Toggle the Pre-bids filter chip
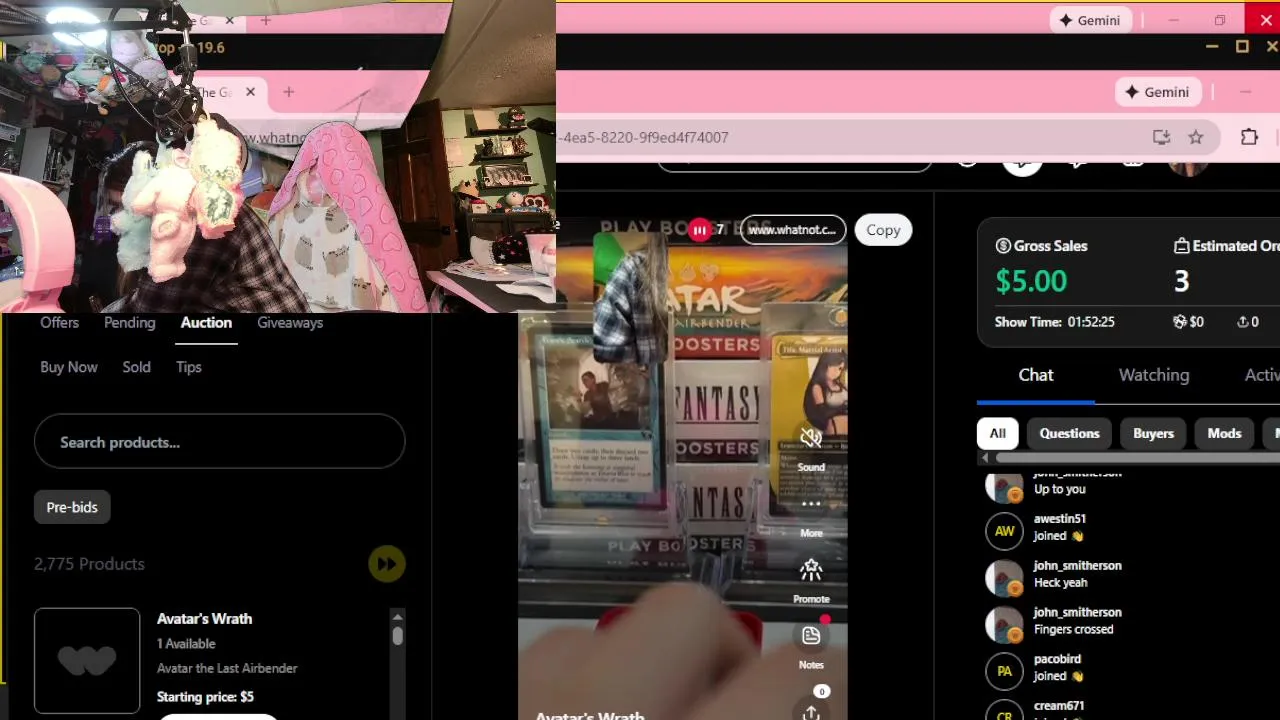1280x720 pixels. pyautogui.click(x=72, y=507)
